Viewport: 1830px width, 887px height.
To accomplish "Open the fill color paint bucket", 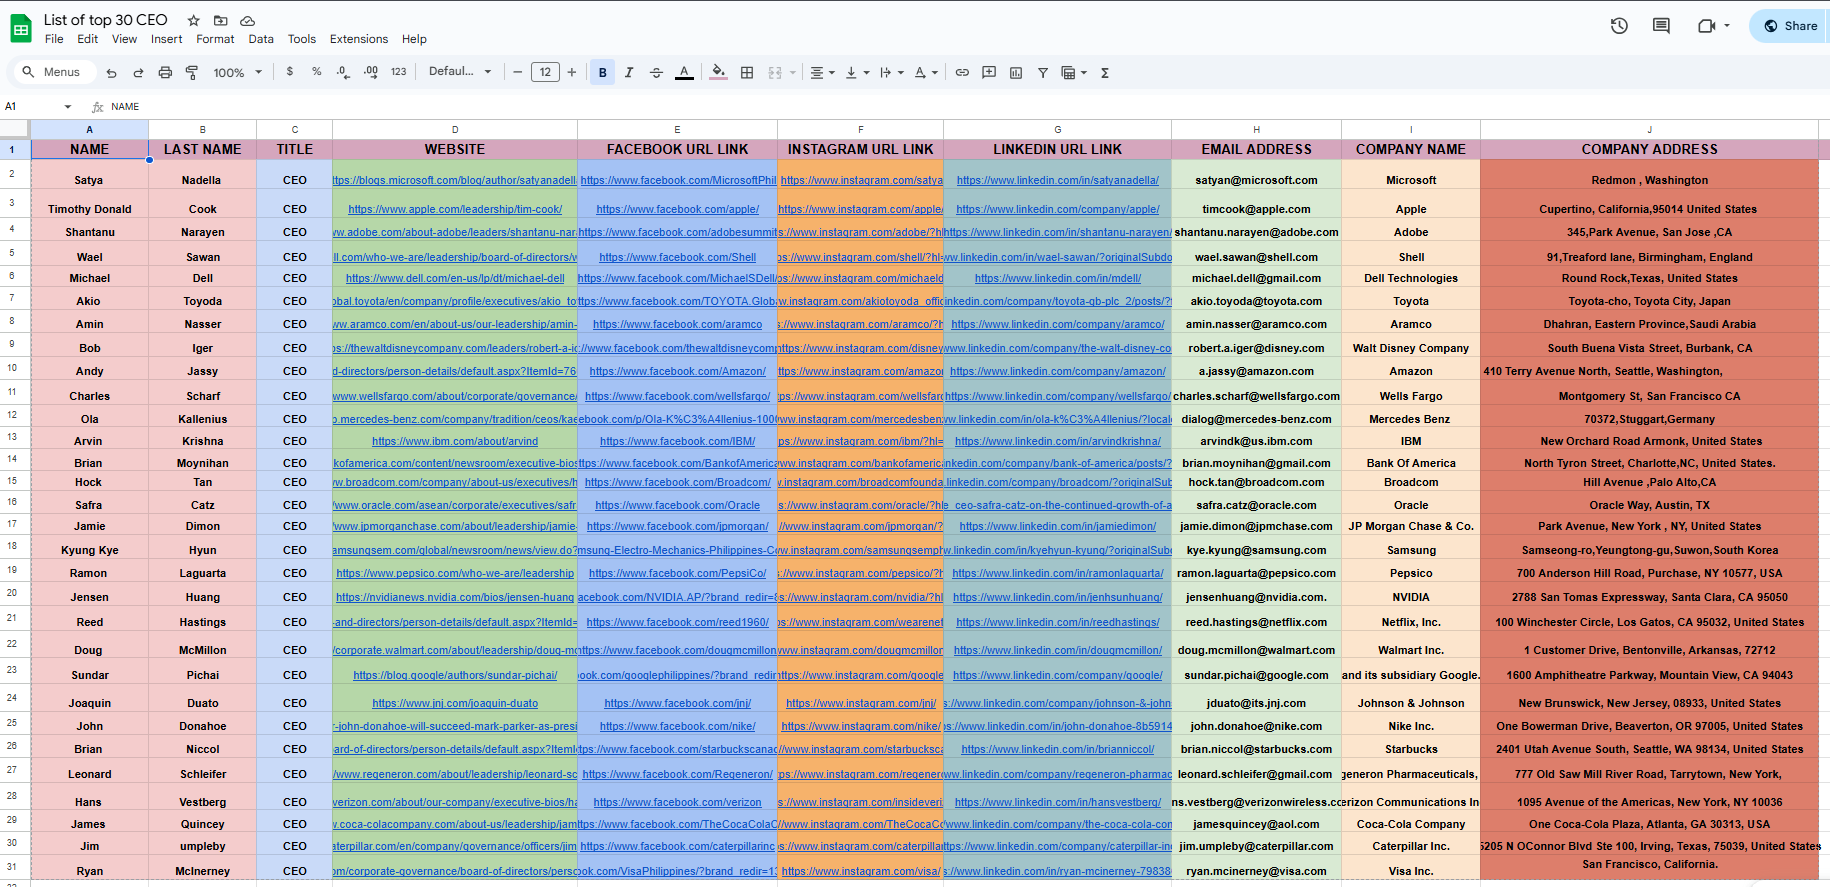I will (x=718, y=72).
